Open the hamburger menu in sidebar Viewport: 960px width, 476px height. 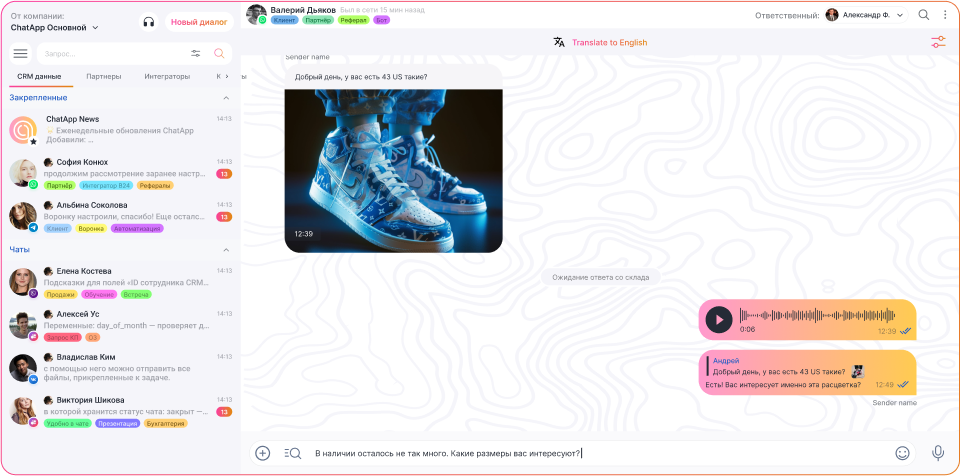[20, 54]
